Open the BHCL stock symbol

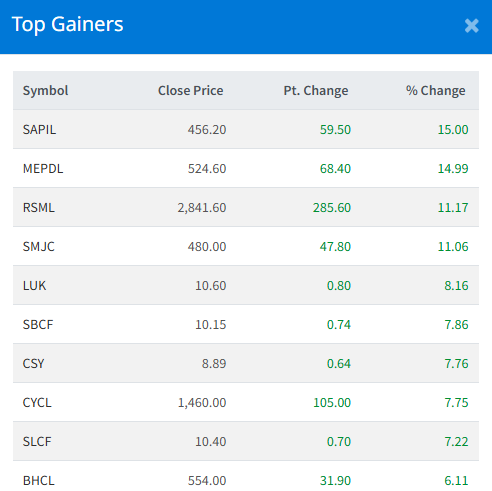pos(38,481)
